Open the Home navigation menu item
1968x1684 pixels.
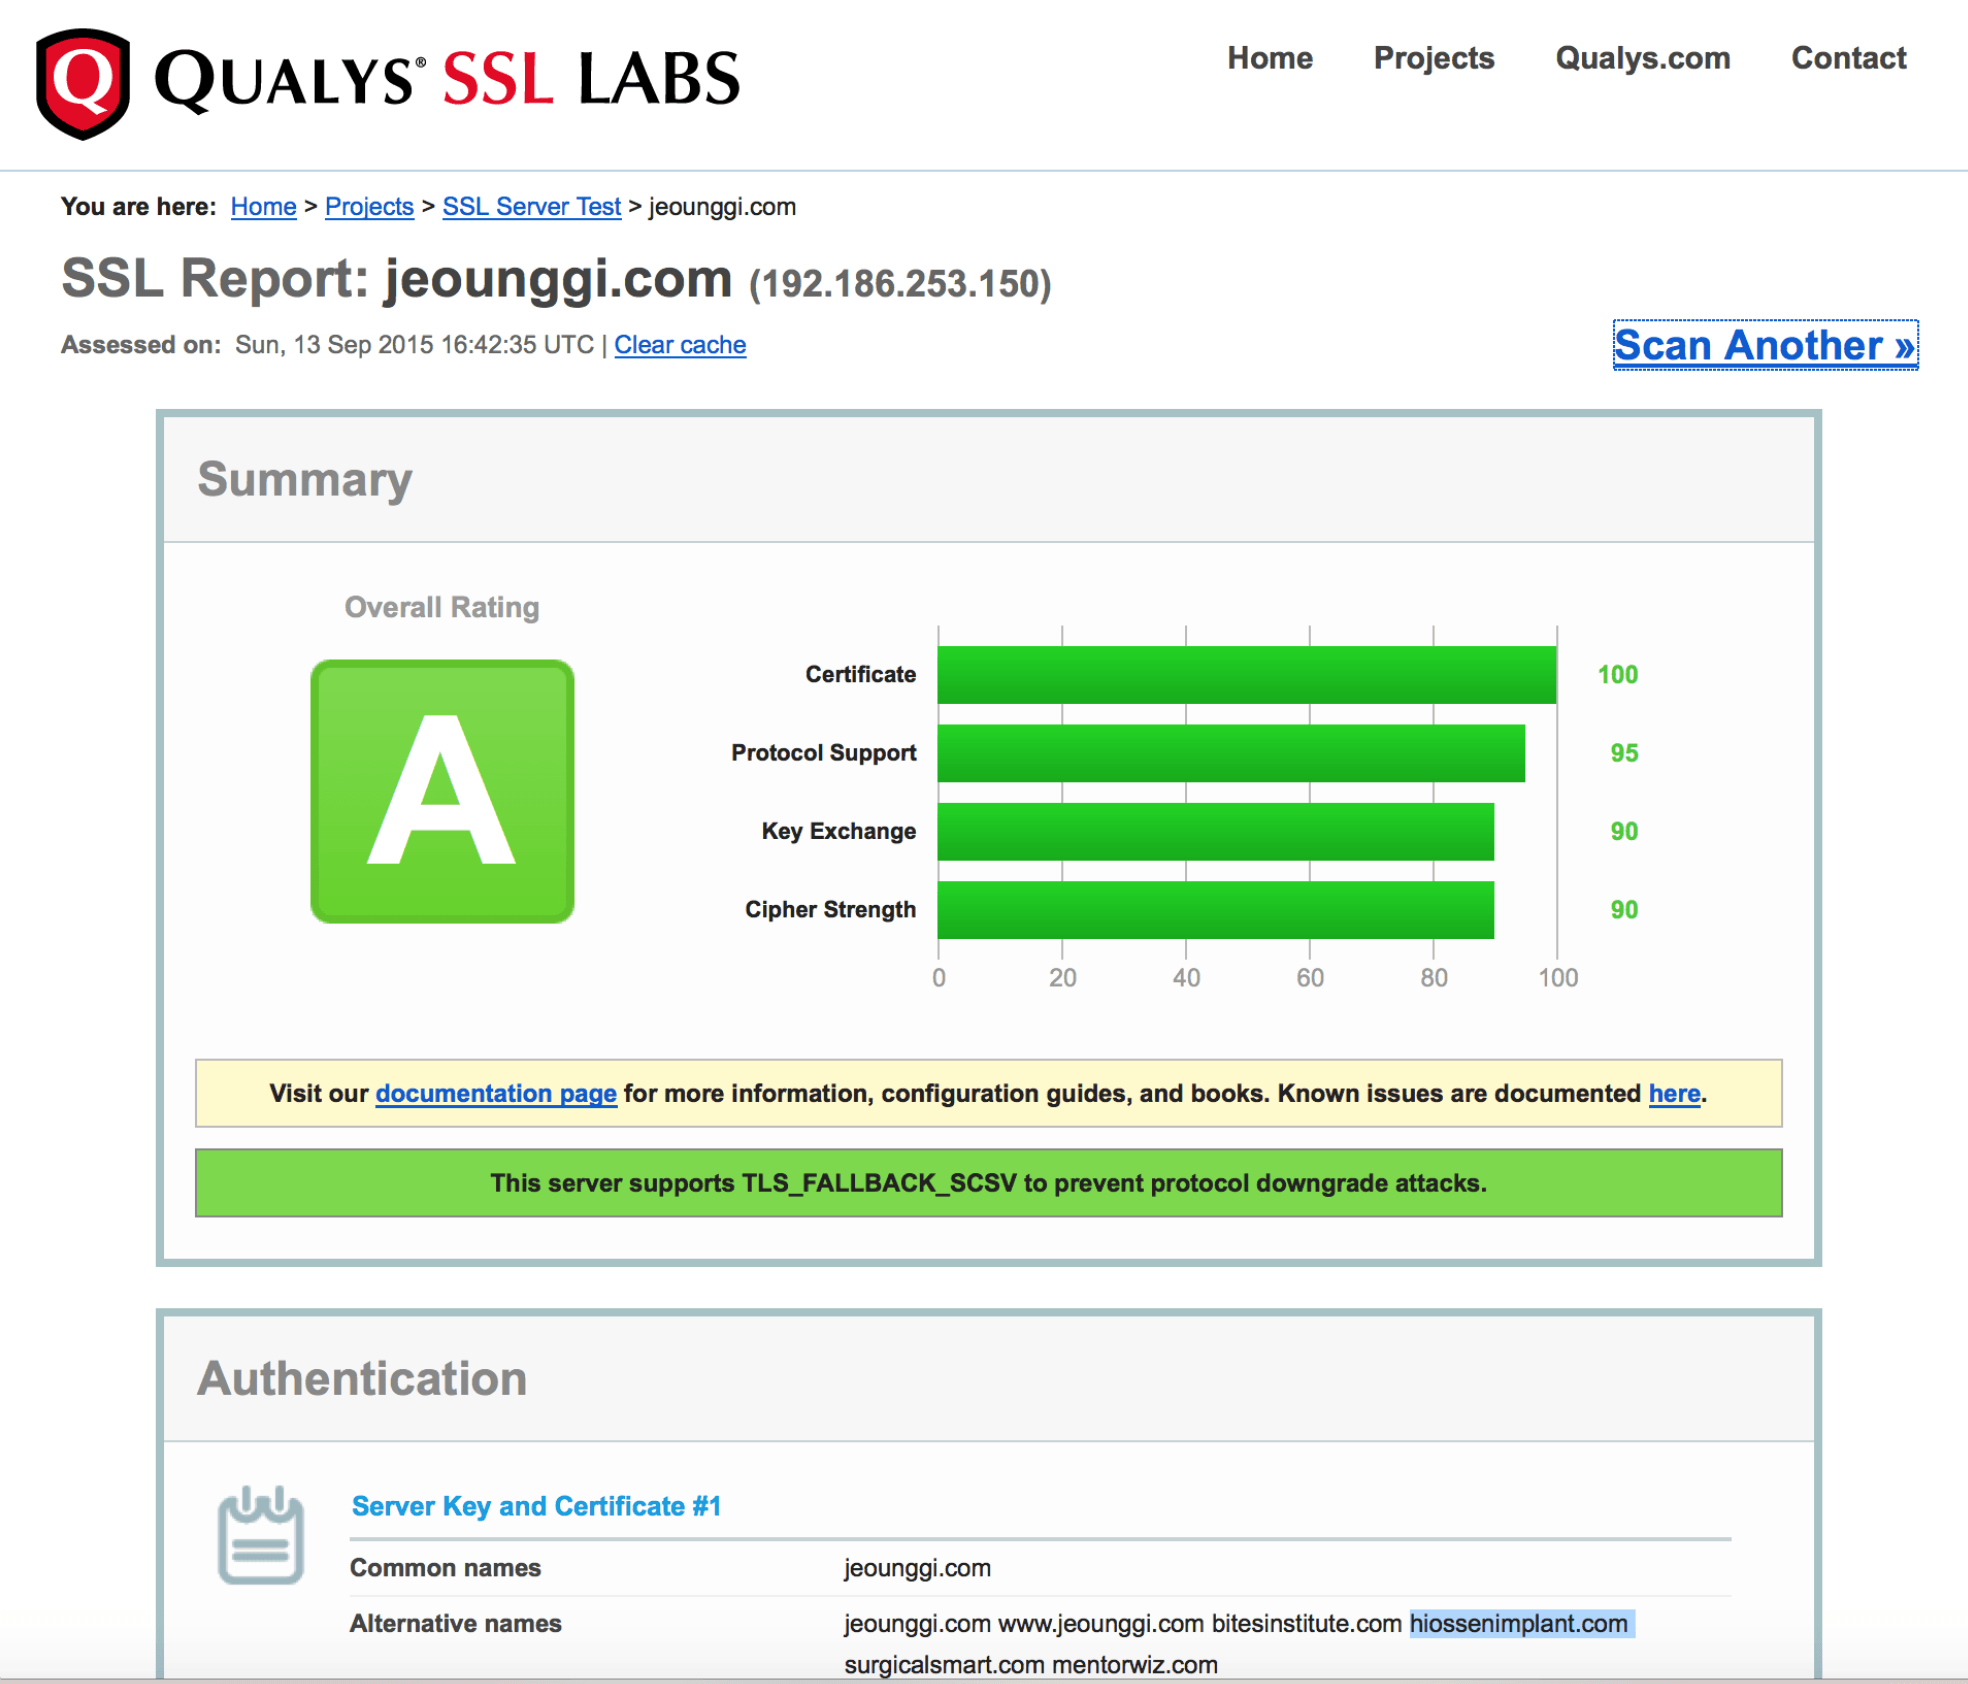tap(1269, 58)
